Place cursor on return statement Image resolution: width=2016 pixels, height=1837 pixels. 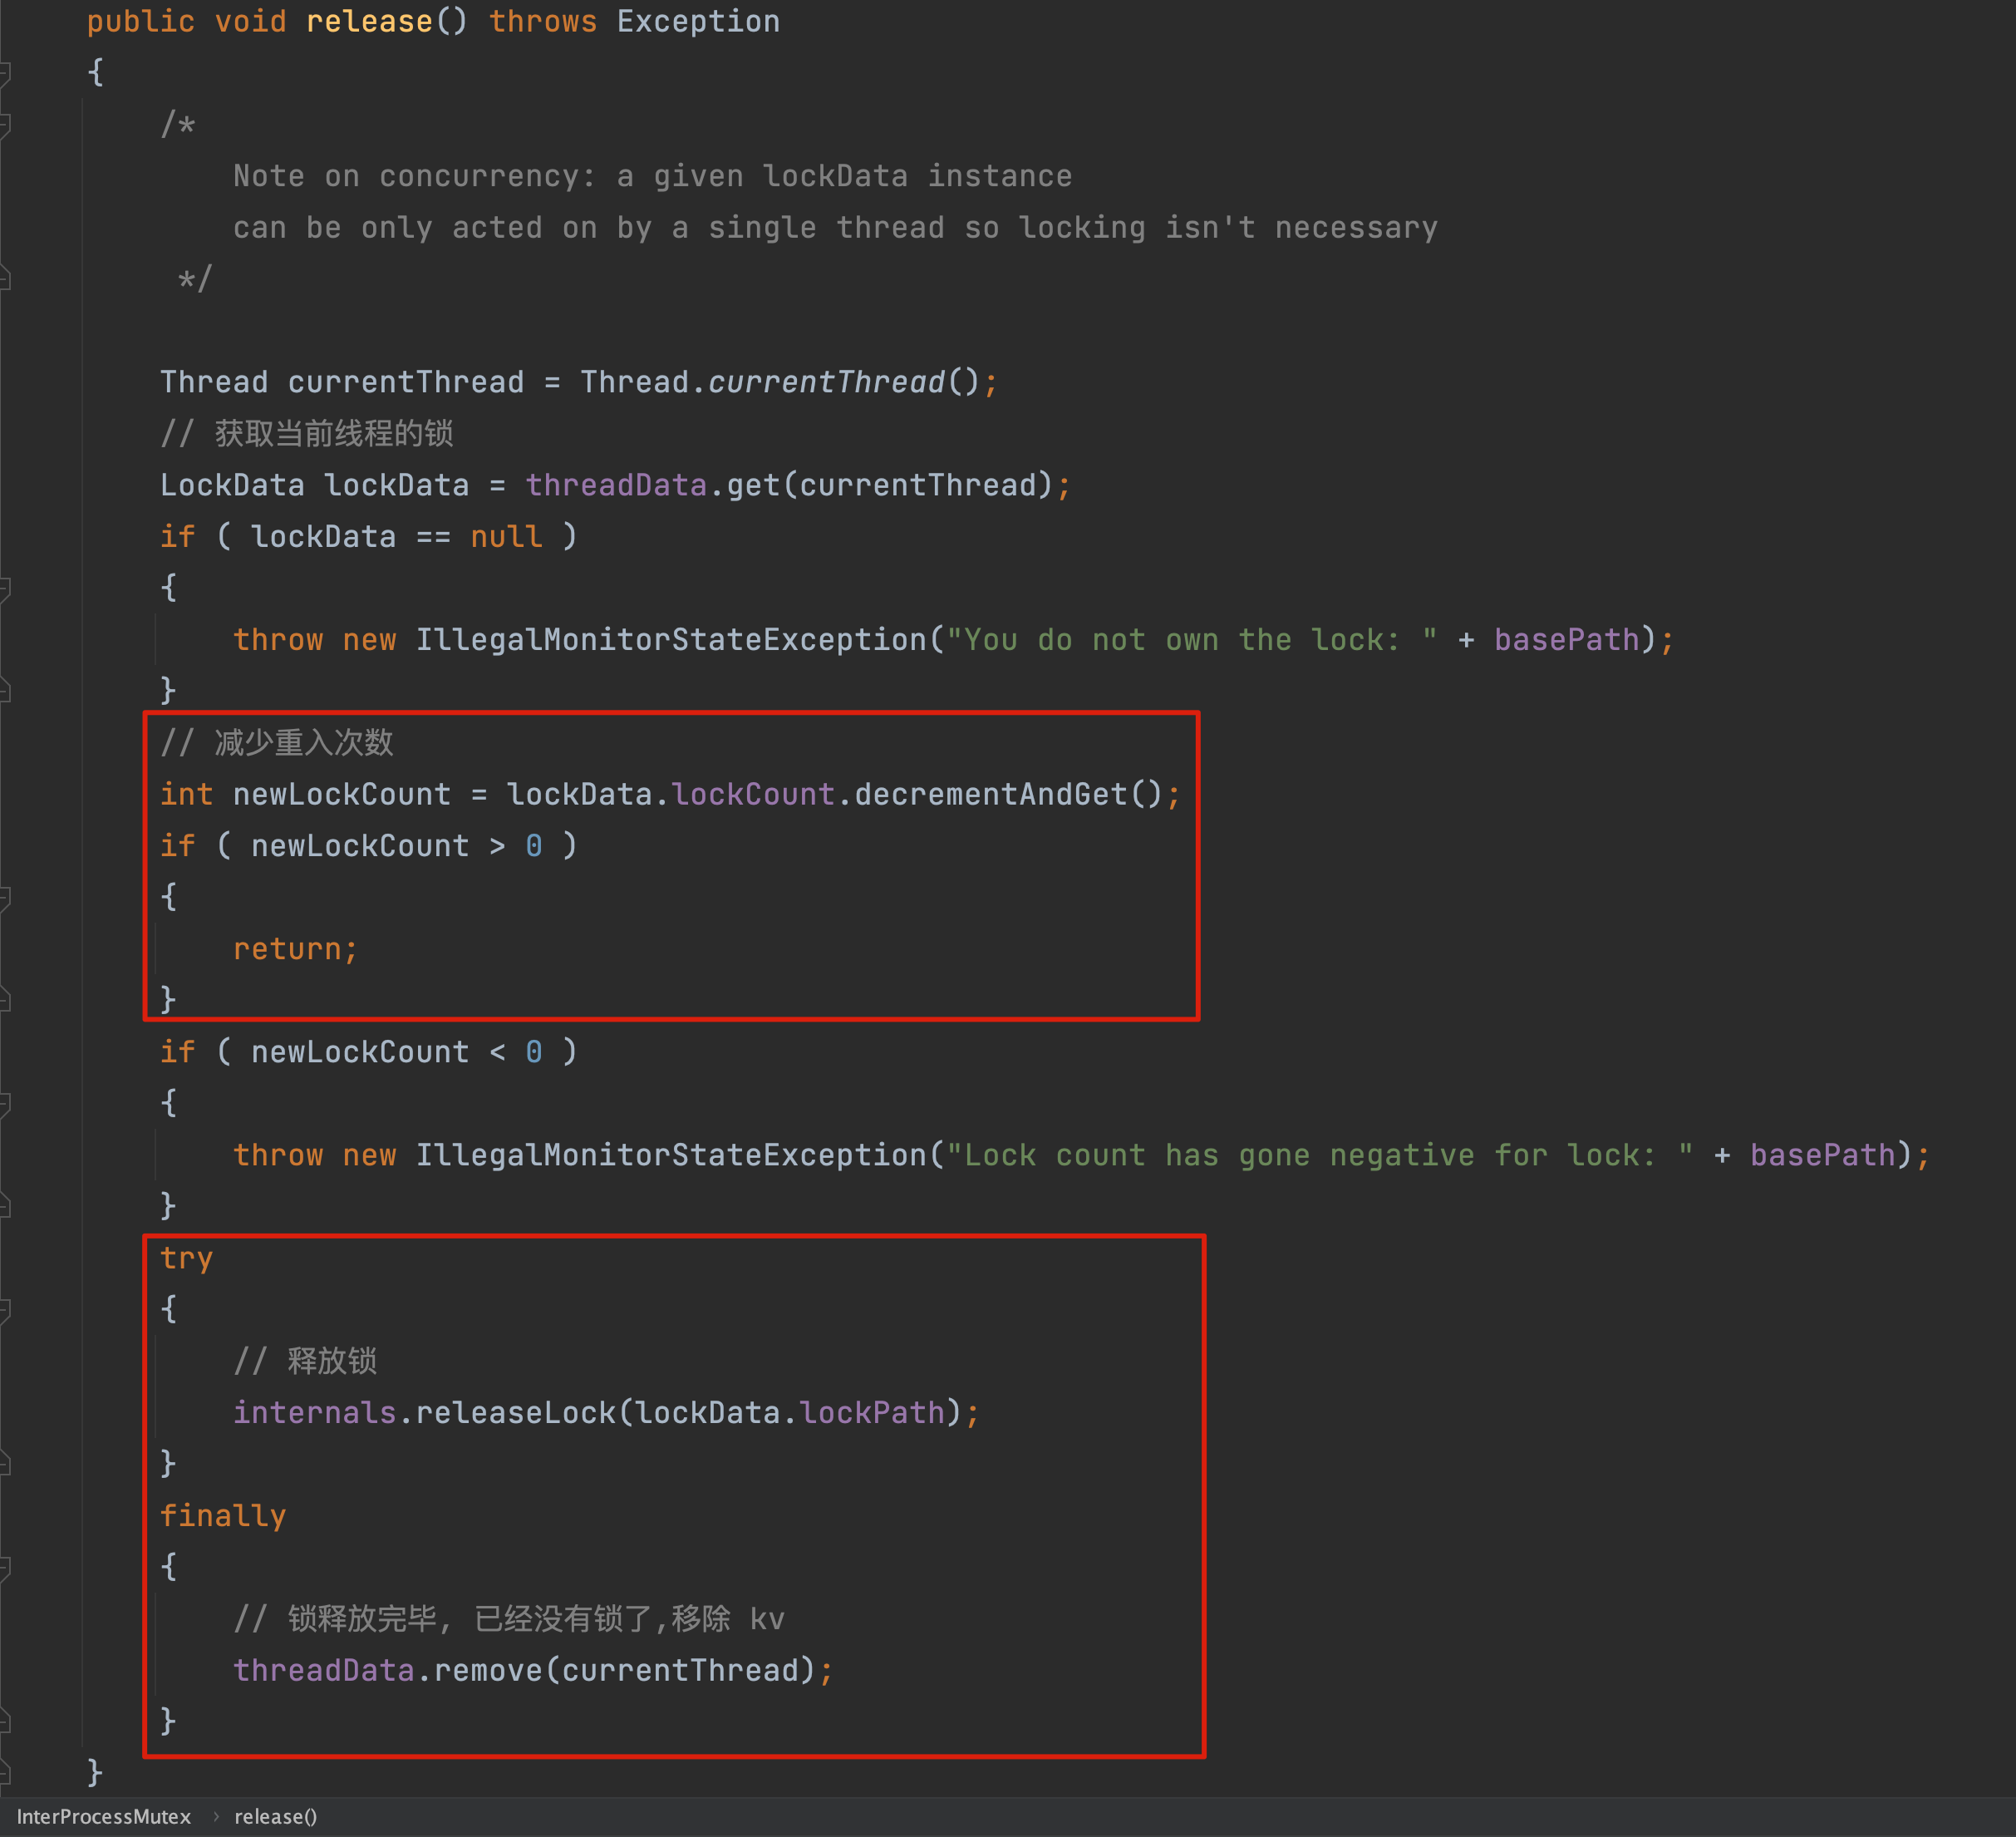pos(288,949)
